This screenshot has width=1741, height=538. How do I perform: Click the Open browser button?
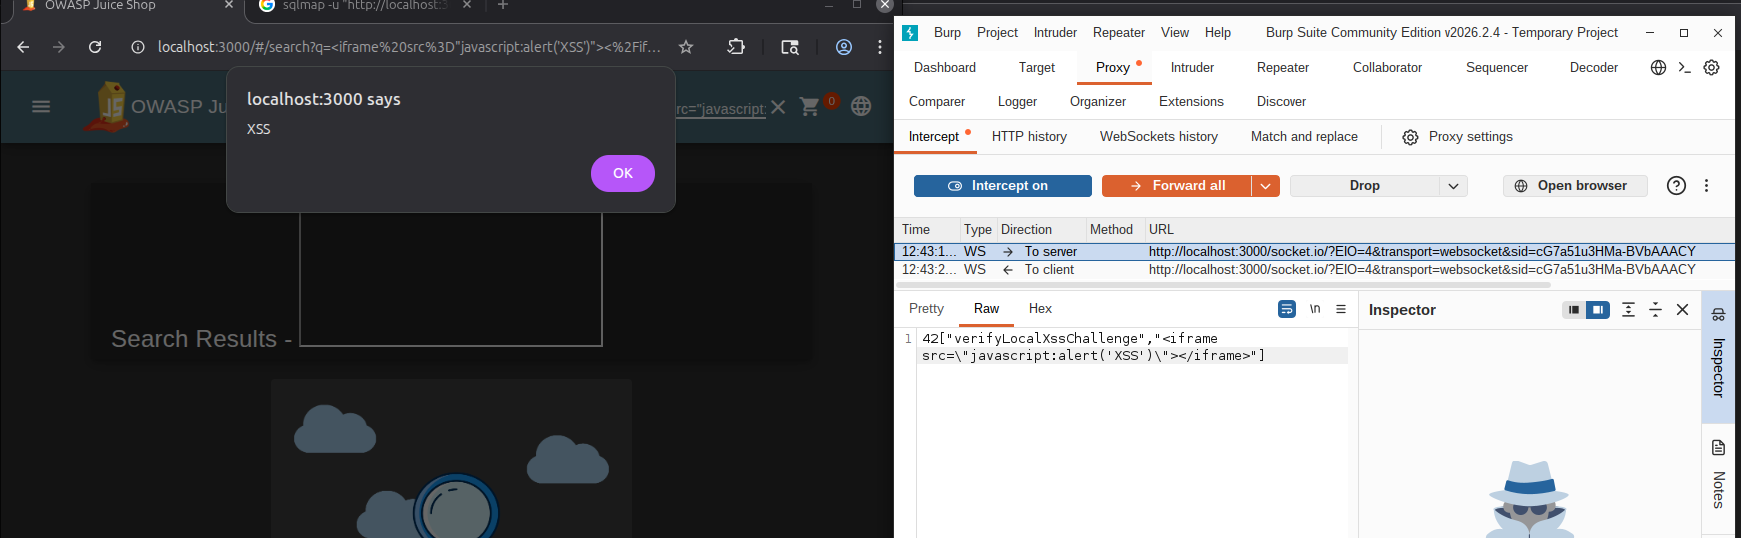pos(1575,186)
